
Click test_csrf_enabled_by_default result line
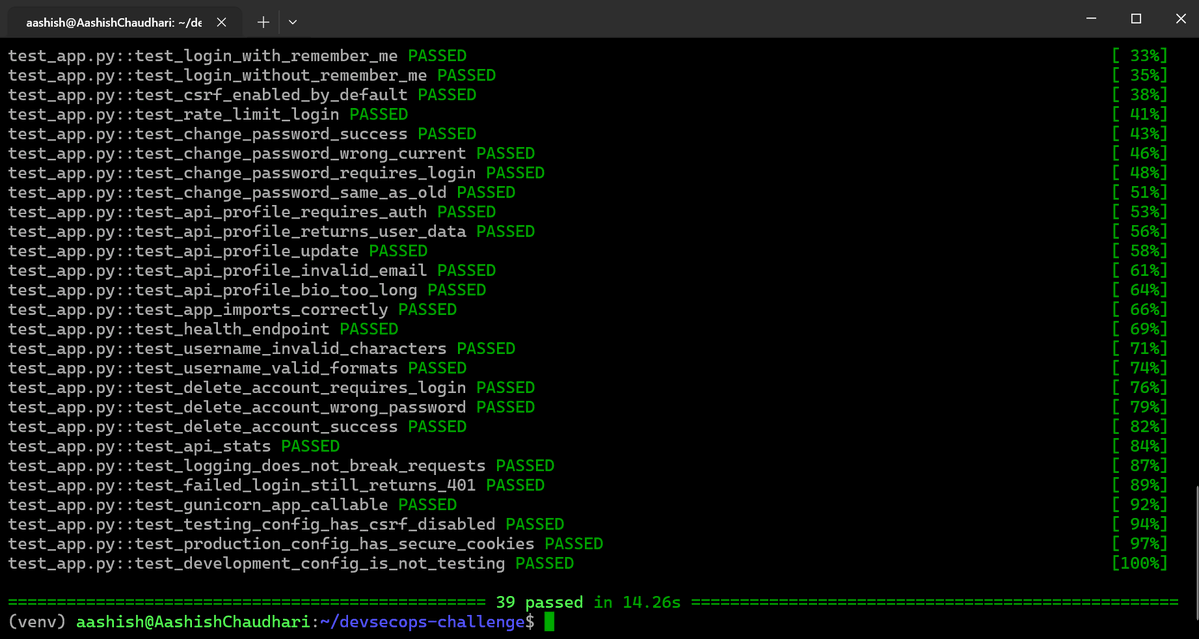click(x=242, y=95)
